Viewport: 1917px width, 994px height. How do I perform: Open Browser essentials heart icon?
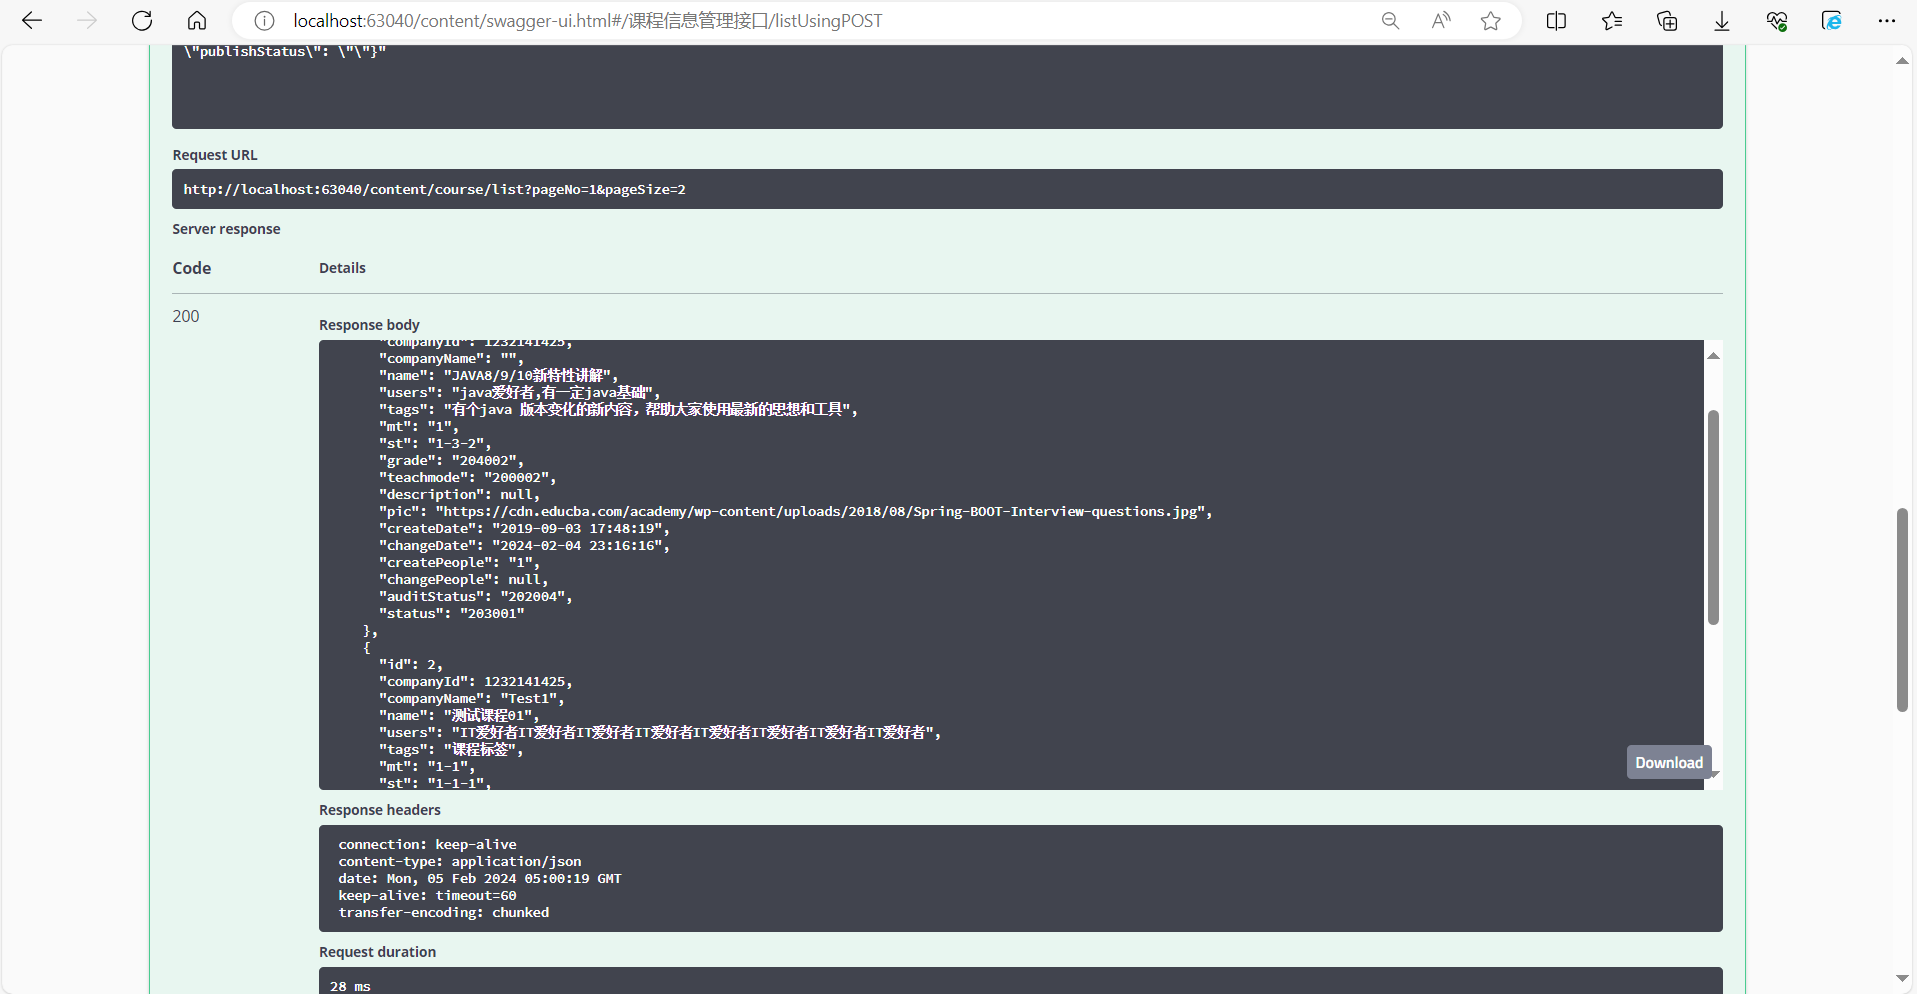point(1777,21)
